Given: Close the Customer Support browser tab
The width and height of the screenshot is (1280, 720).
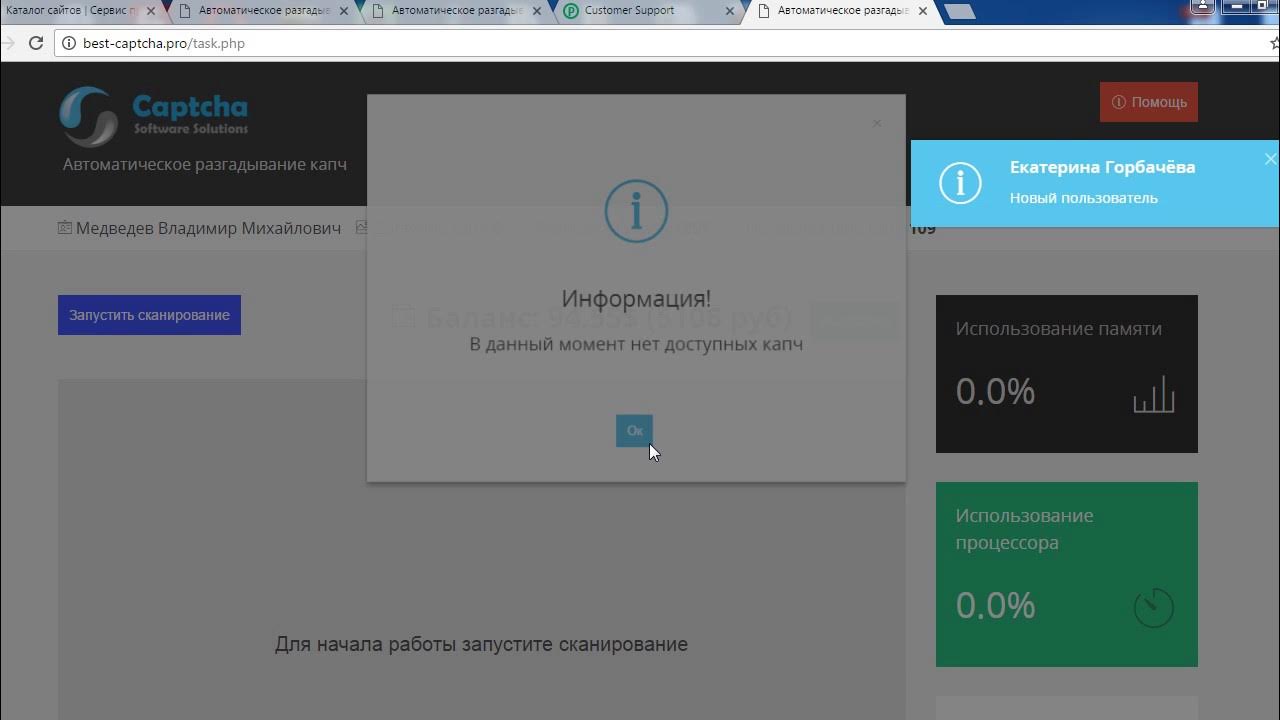Looking at the screenshot, I should pos(730,12).
